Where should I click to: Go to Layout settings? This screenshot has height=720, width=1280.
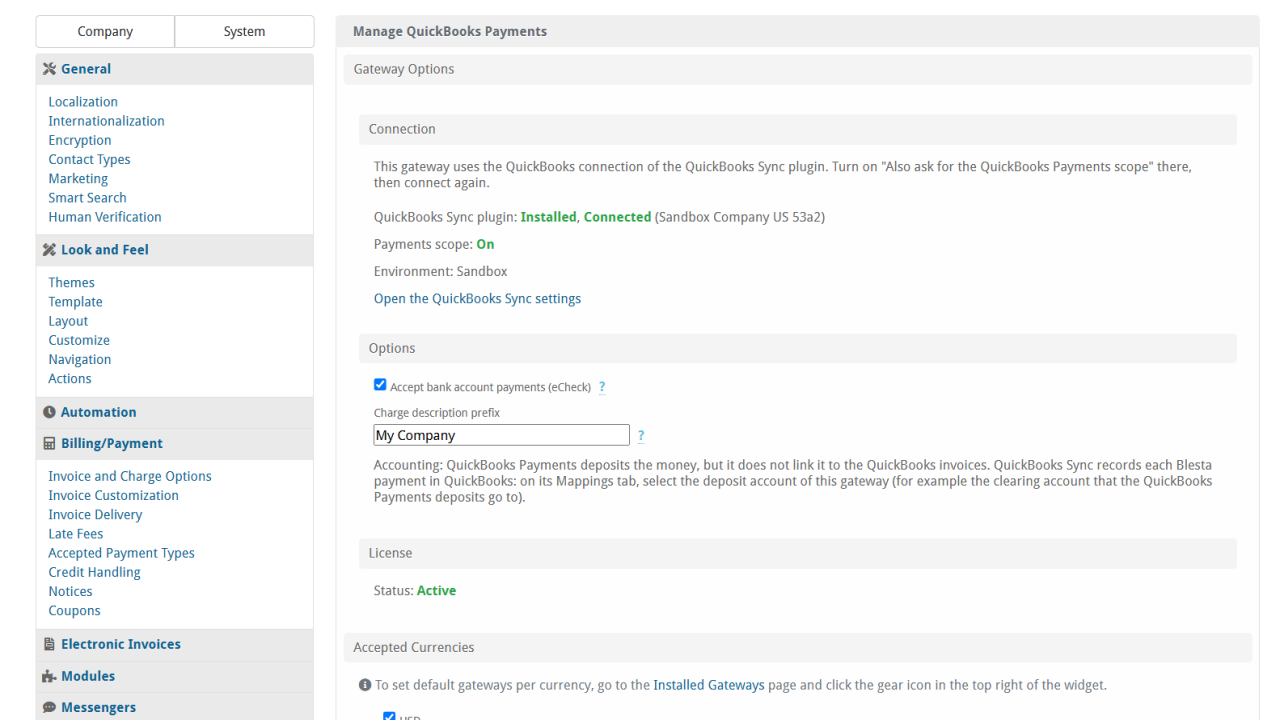[68, 321]
